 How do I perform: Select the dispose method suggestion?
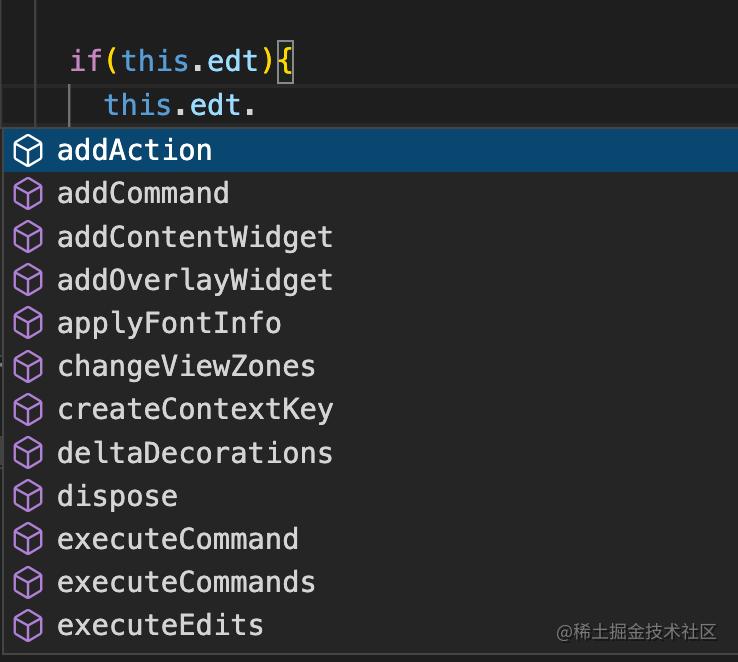(x=117, y=496)
